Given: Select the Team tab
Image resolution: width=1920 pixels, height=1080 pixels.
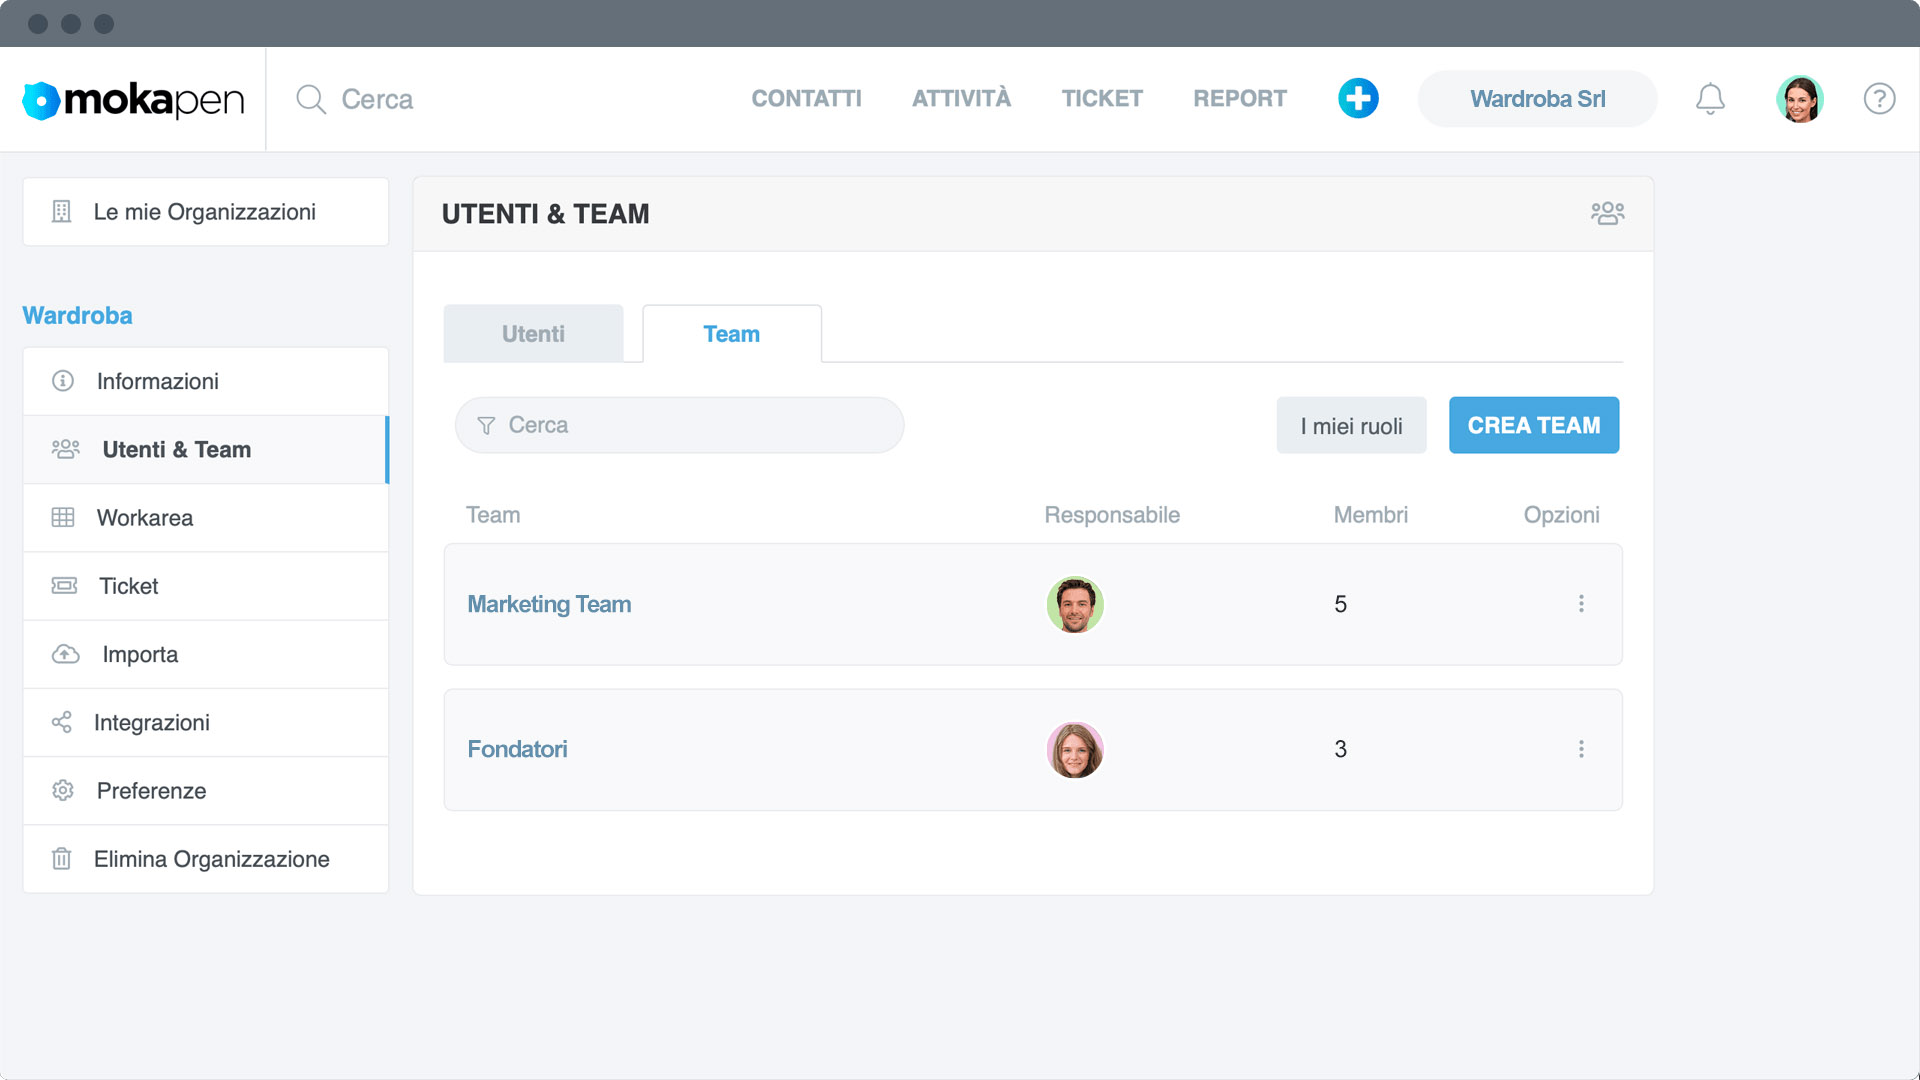Looking at the screenshot, I should [x=731, y=334].
